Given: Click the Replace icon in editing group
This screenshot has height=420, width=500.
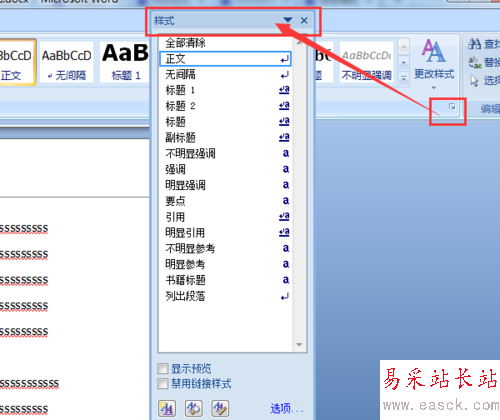Looking at the screenshot, I should pos(475,62).
